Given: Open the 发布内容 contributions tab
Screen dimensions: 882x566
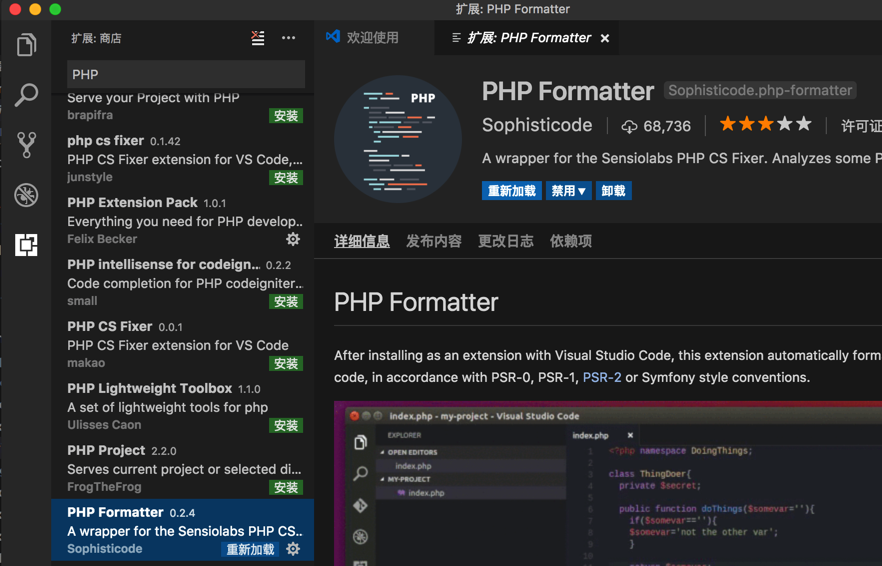Looking at the screenshot, I should [x=434, y=241].
